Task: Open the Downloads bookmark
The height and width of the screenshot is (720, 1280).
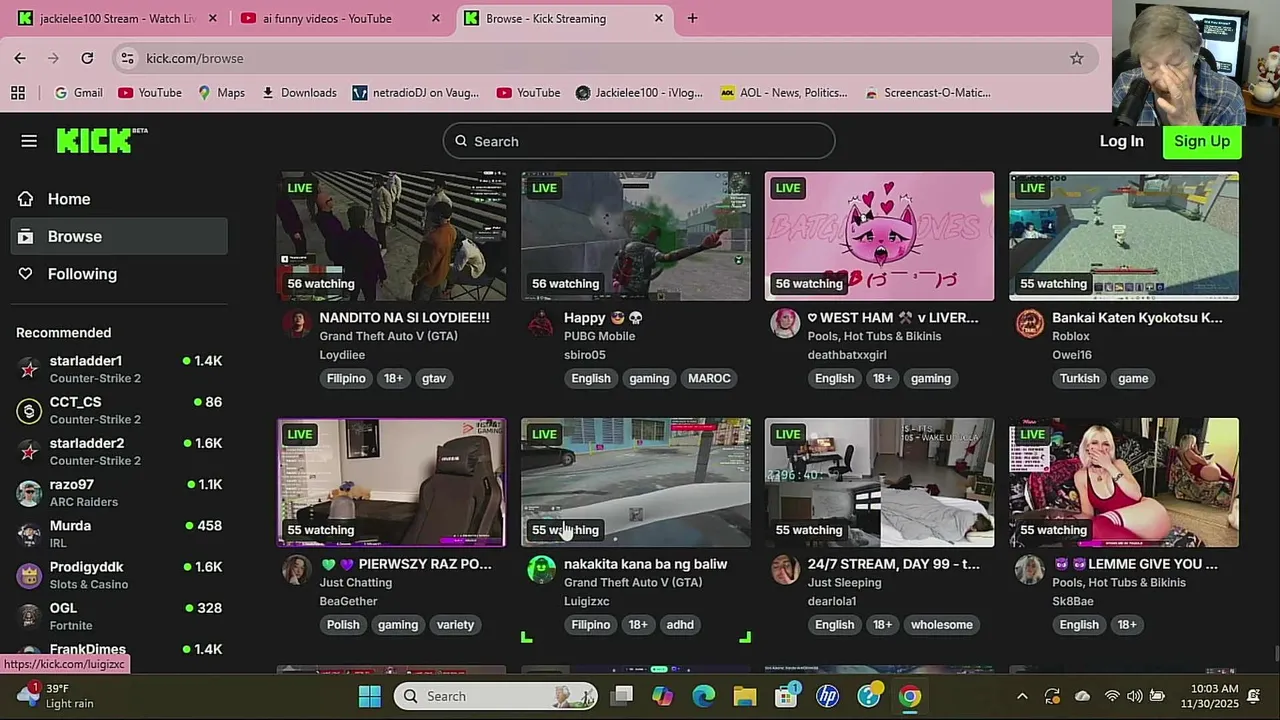Action: point(298,93)
